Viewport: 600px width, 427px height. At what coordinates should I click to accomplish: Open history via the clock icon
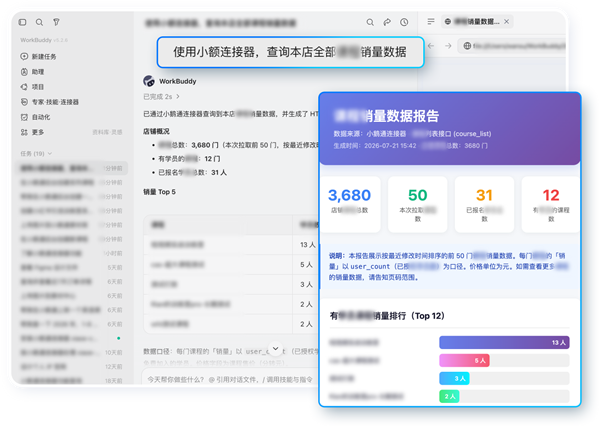point(404,22)
